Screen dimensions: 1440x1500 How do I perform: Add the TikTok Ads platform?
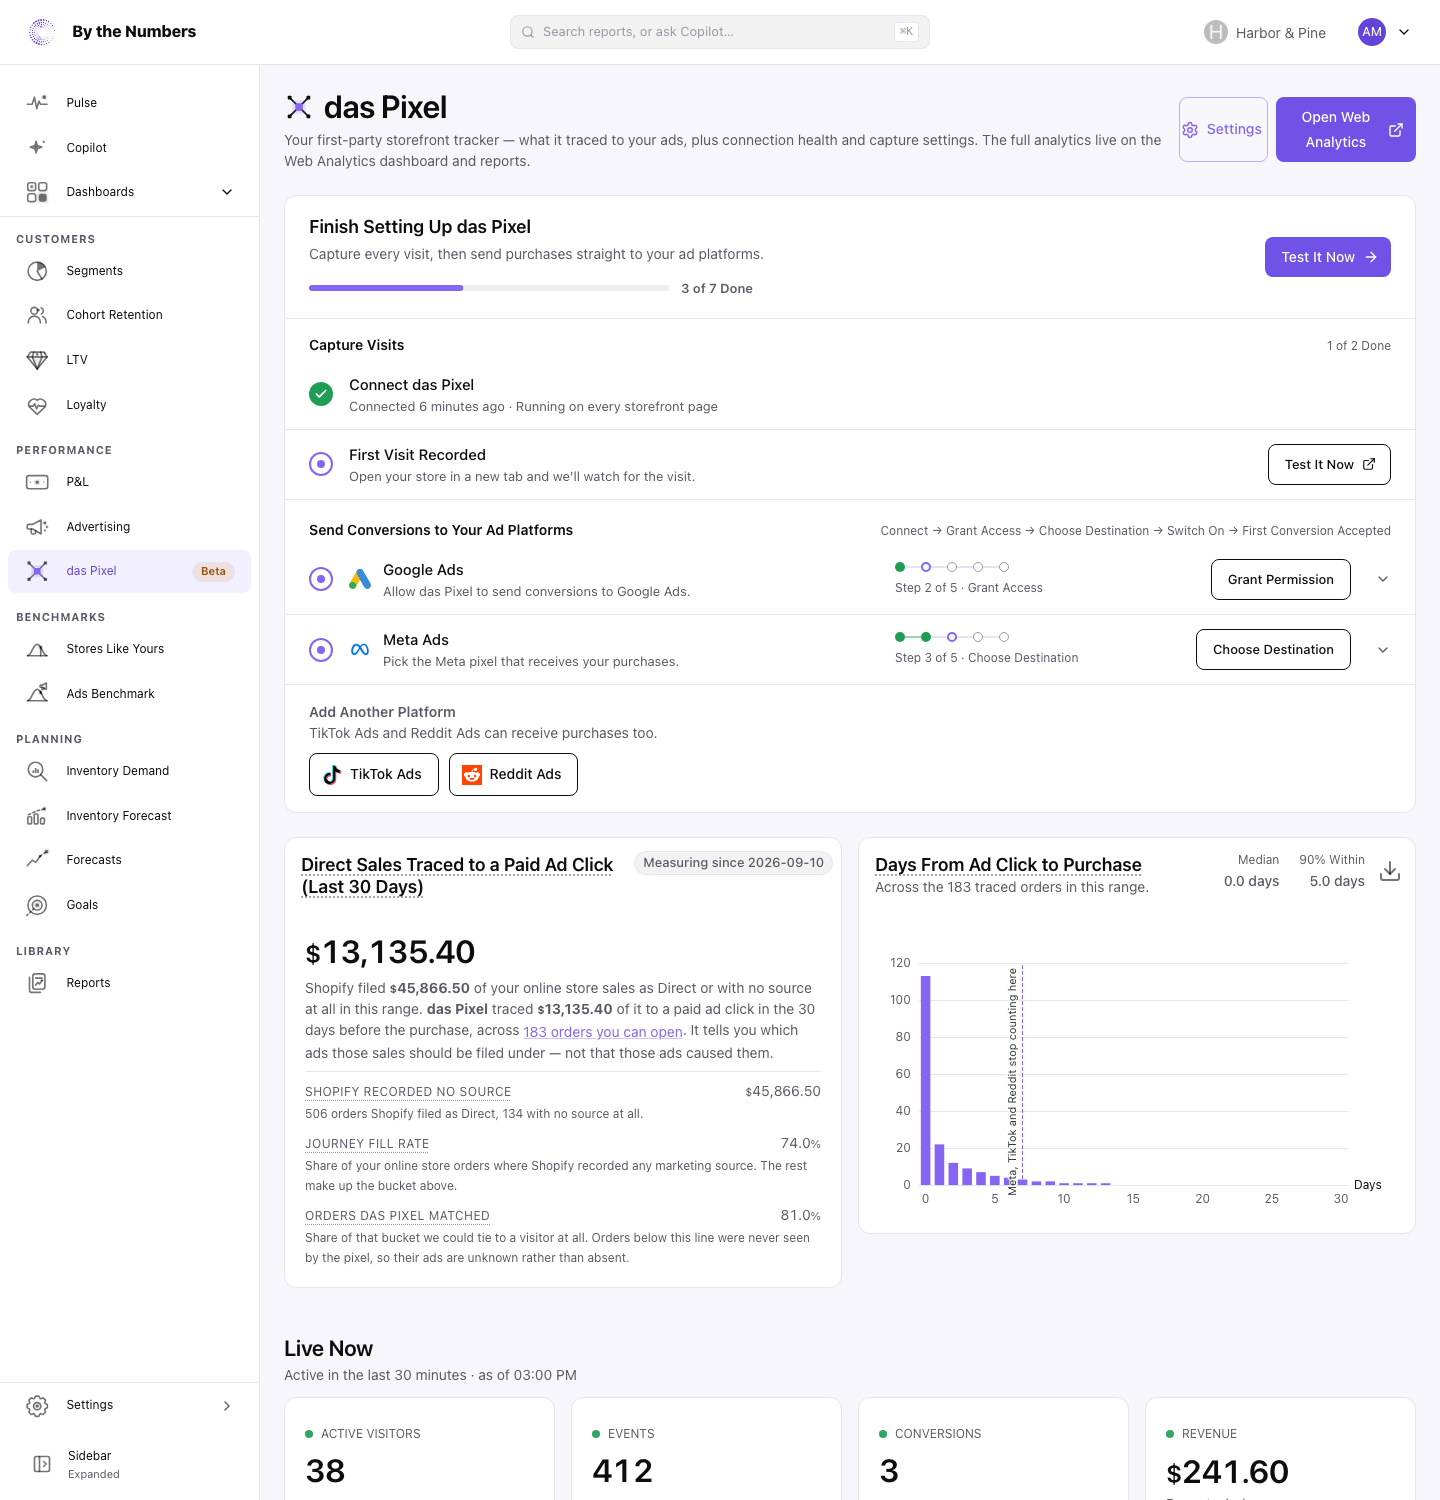tap(374, 775)
